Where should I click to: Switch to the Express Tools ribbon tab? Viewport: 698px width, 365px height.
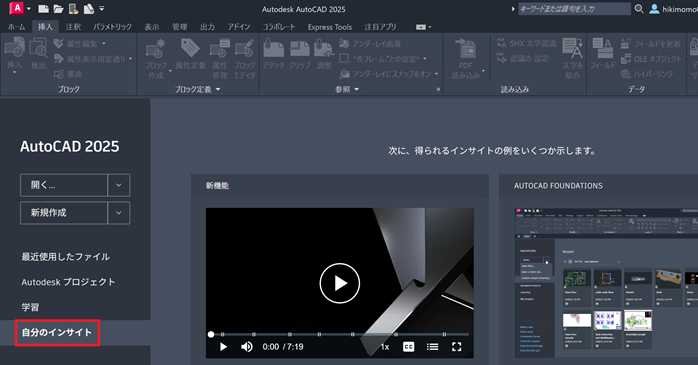coord(329,27)
